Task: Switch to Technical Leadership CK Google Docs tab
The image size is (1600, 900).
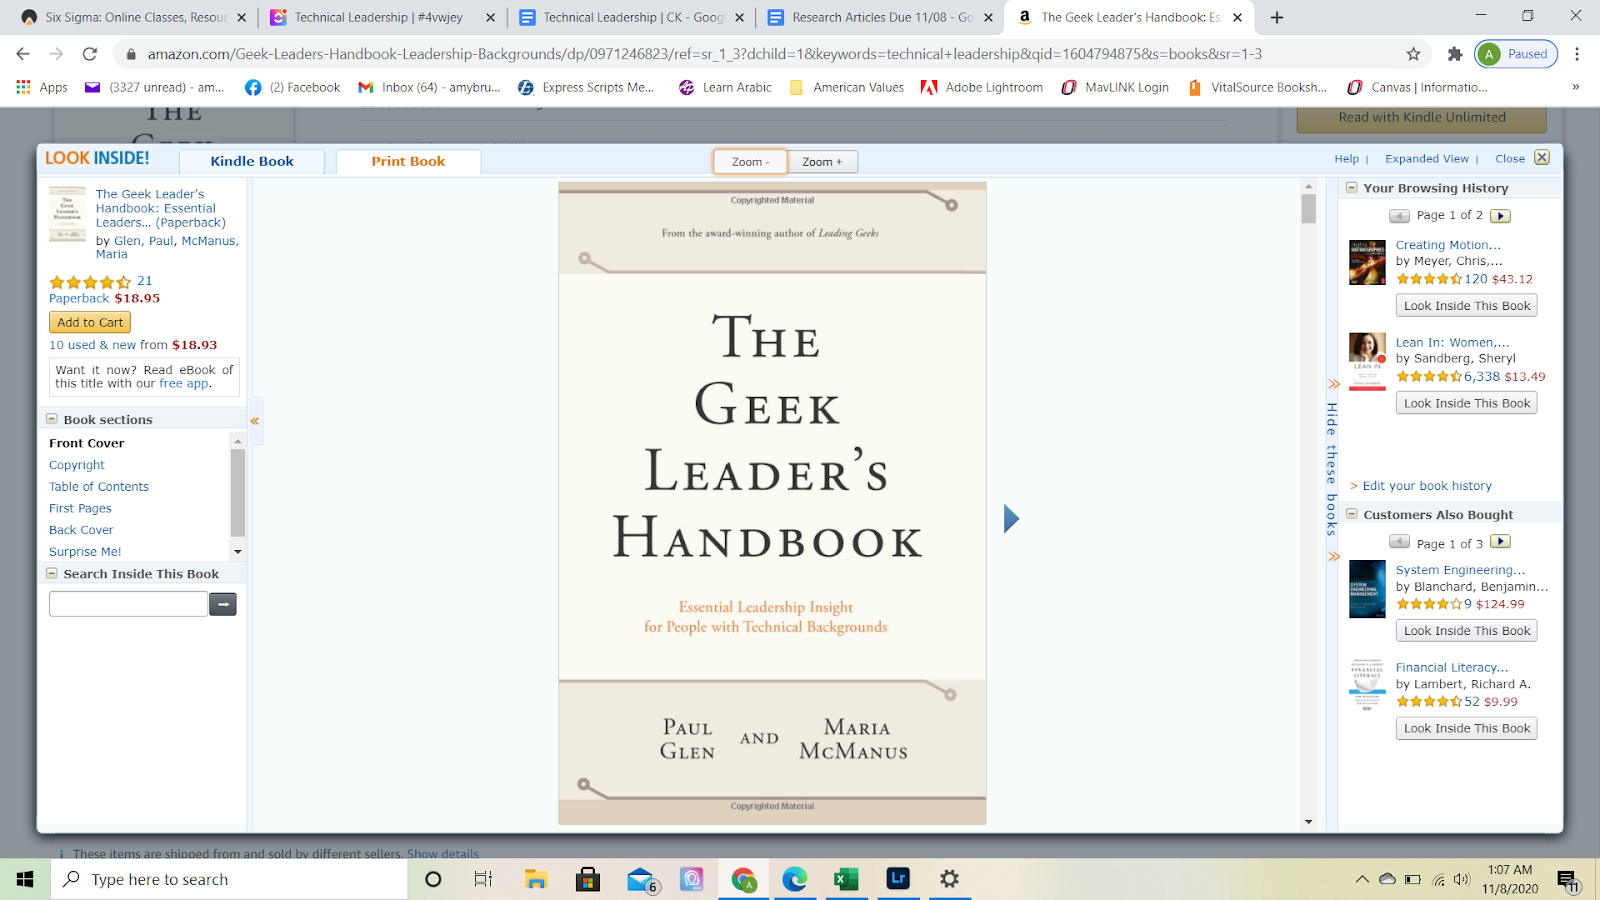Action: (x=631, y=17)
